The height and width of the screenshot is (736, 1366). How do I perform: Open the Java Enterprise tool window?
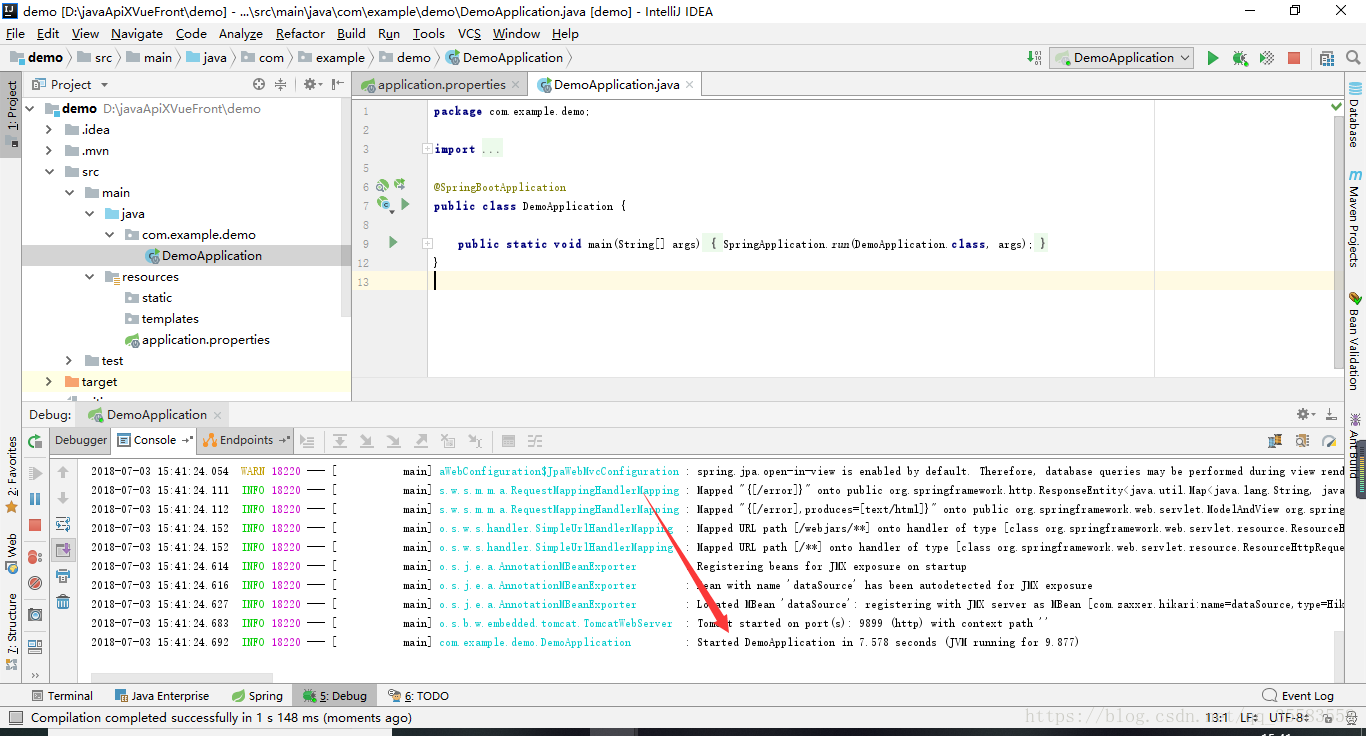click(x=162, y=696)
